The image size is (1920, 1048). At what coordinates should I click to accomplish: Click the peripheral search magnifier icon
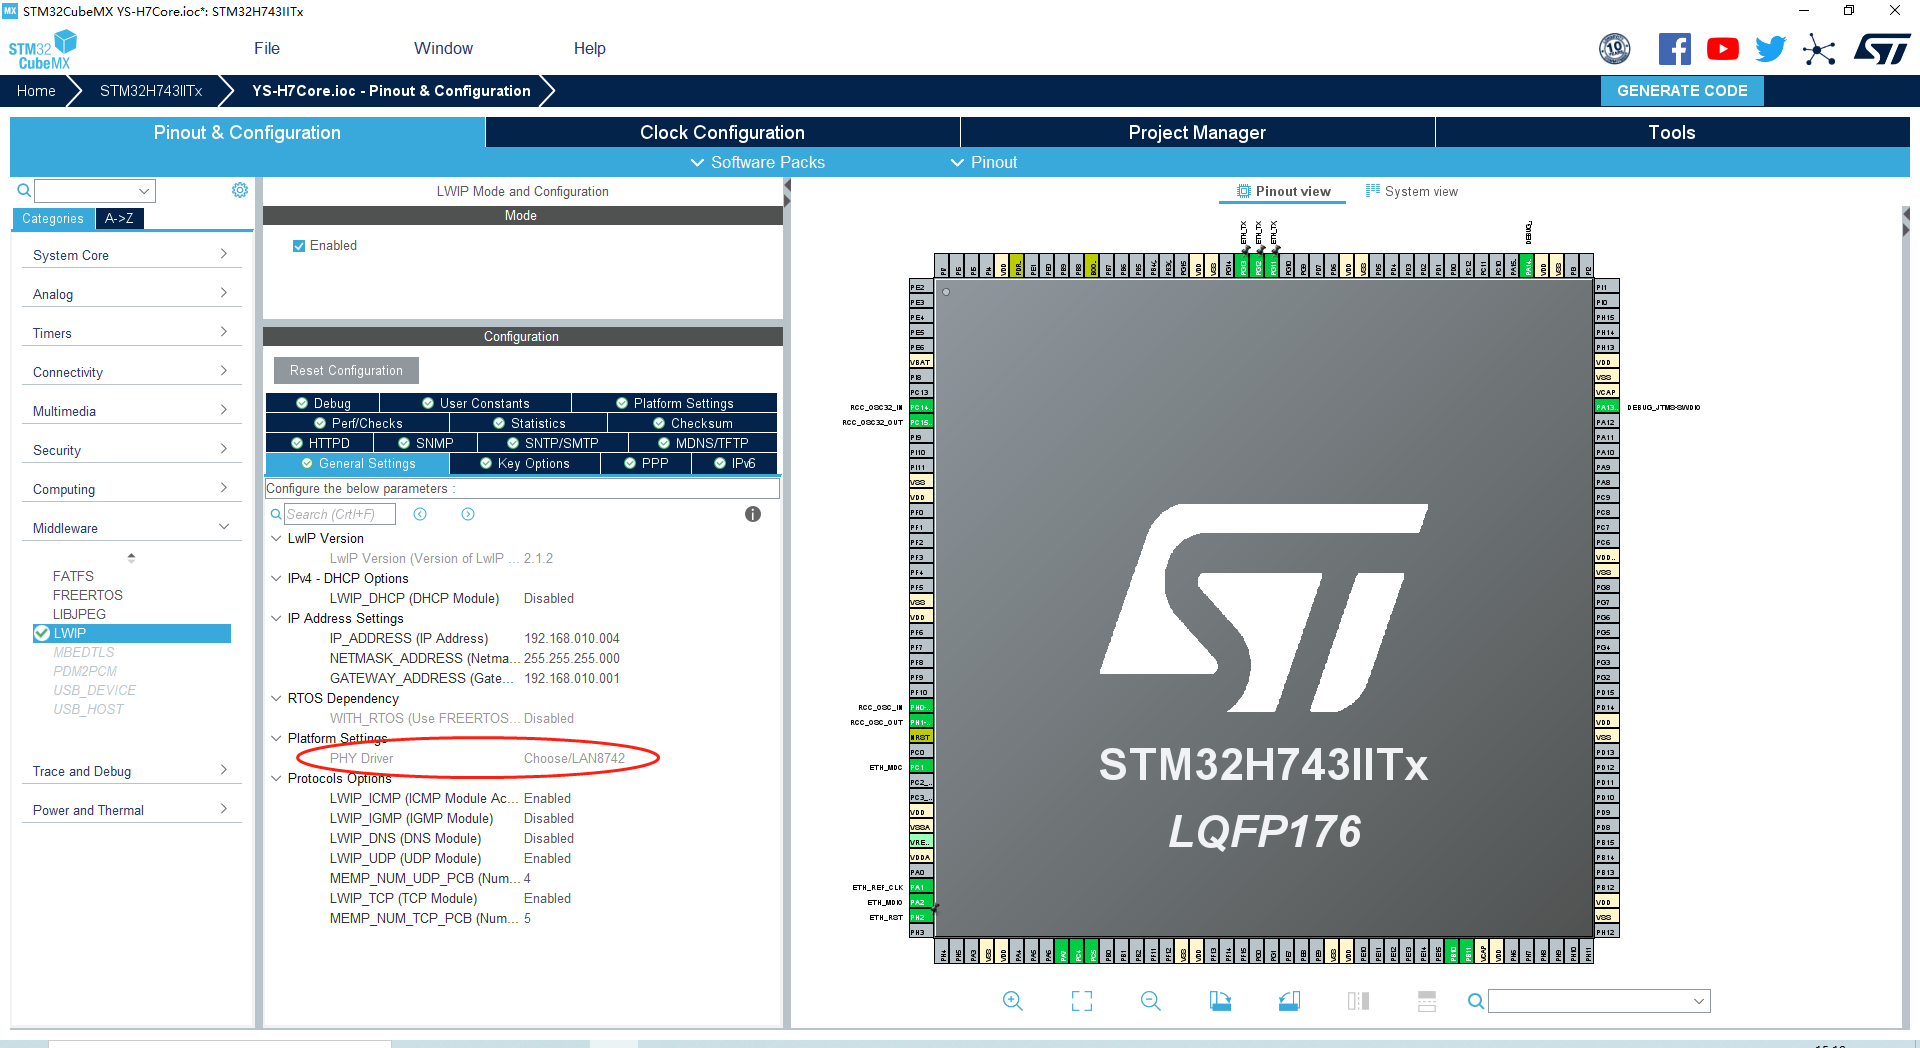23,190
